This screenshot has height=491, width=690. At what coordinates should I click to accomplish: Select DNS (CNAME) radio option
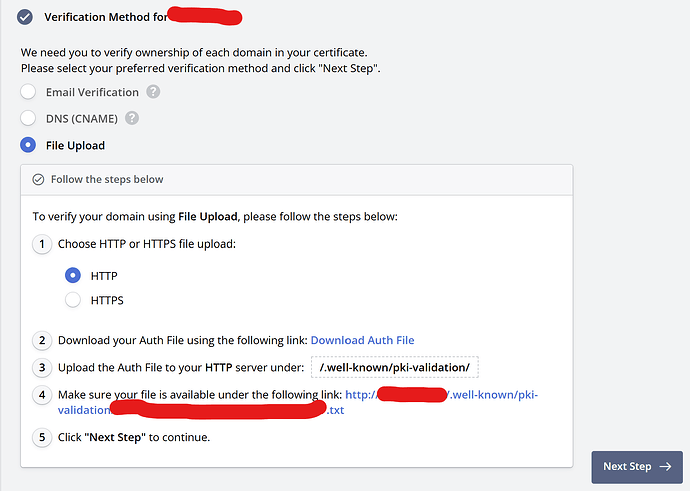click(x=28, y=118)
